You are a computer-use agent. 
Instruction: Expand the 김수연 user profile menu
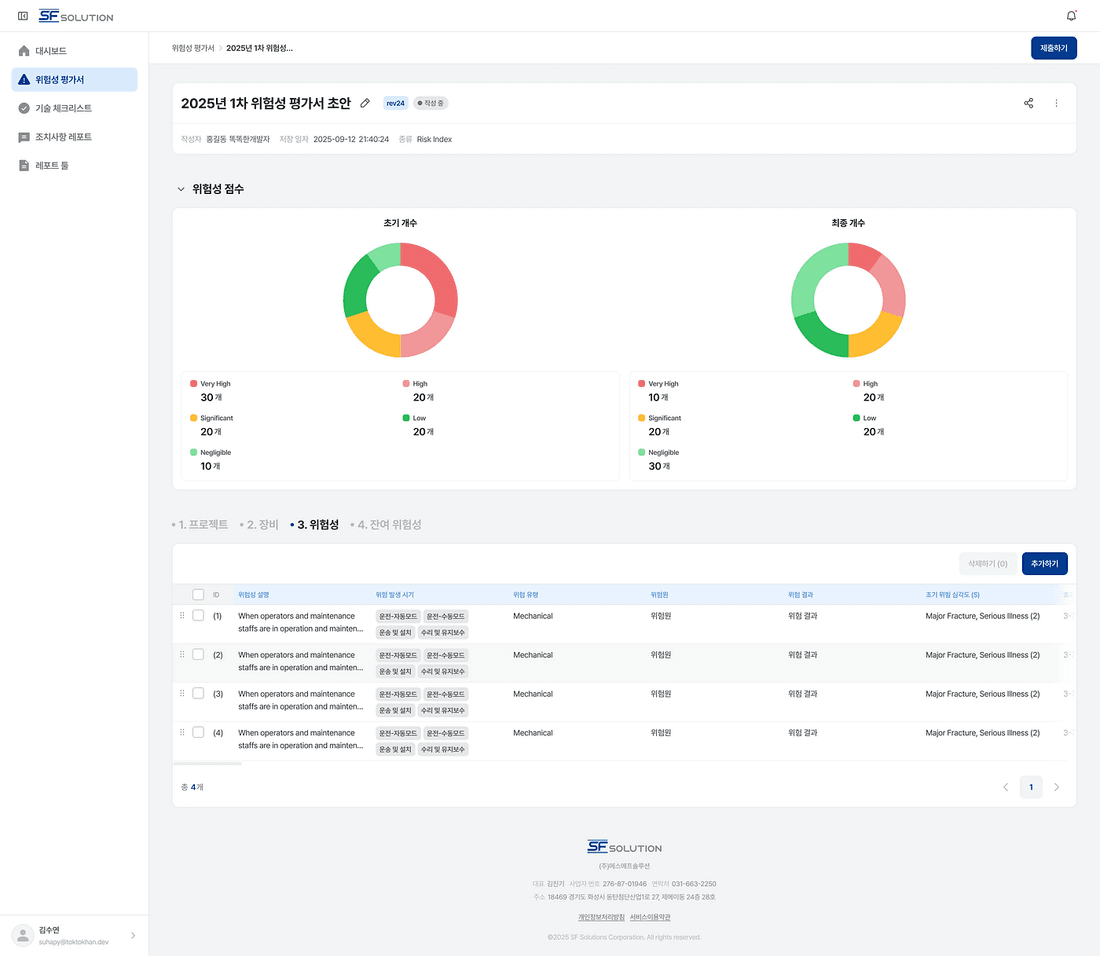[133, 935]
